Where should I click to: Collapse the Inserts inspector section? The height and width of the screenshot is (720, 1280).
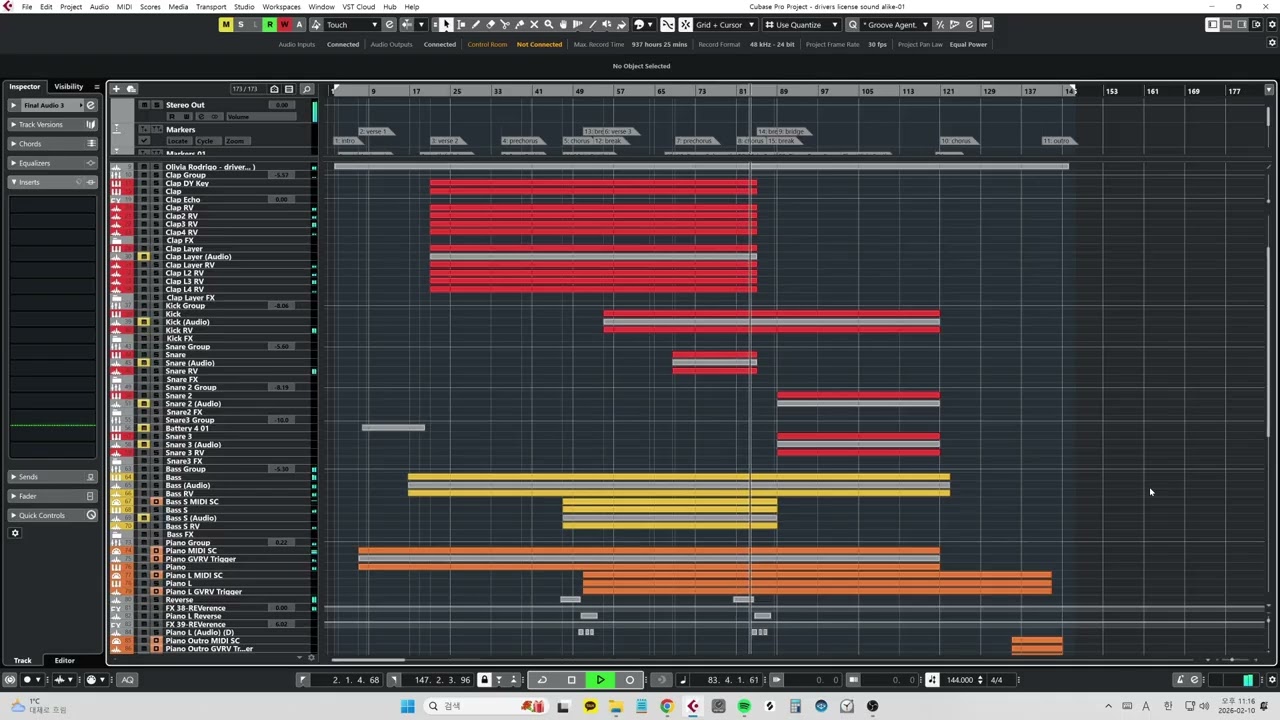pyautogui.click(x=13, y=182)
